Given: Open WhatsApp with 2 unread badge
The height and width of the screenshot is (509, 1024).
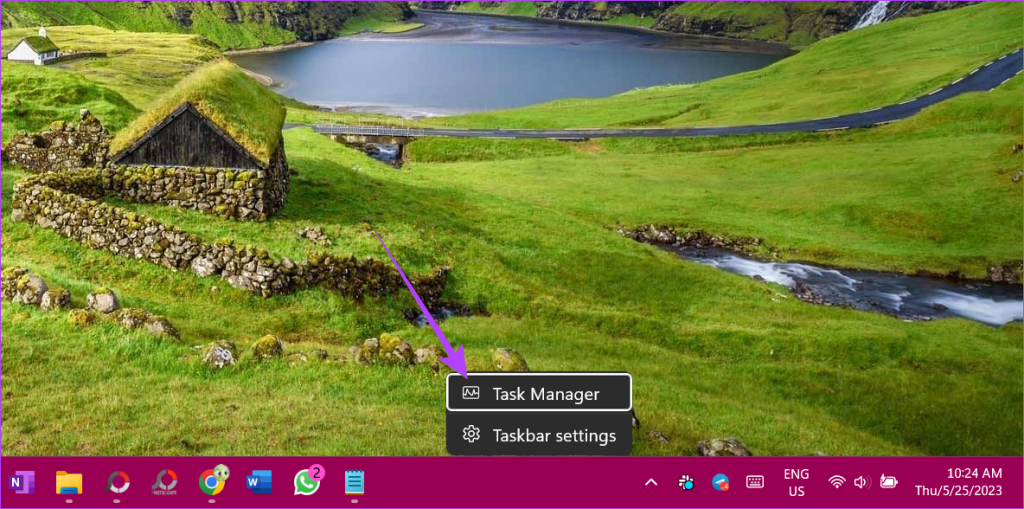Looking at the screenshot, I should pyautogui.click(x=308, y=482).
